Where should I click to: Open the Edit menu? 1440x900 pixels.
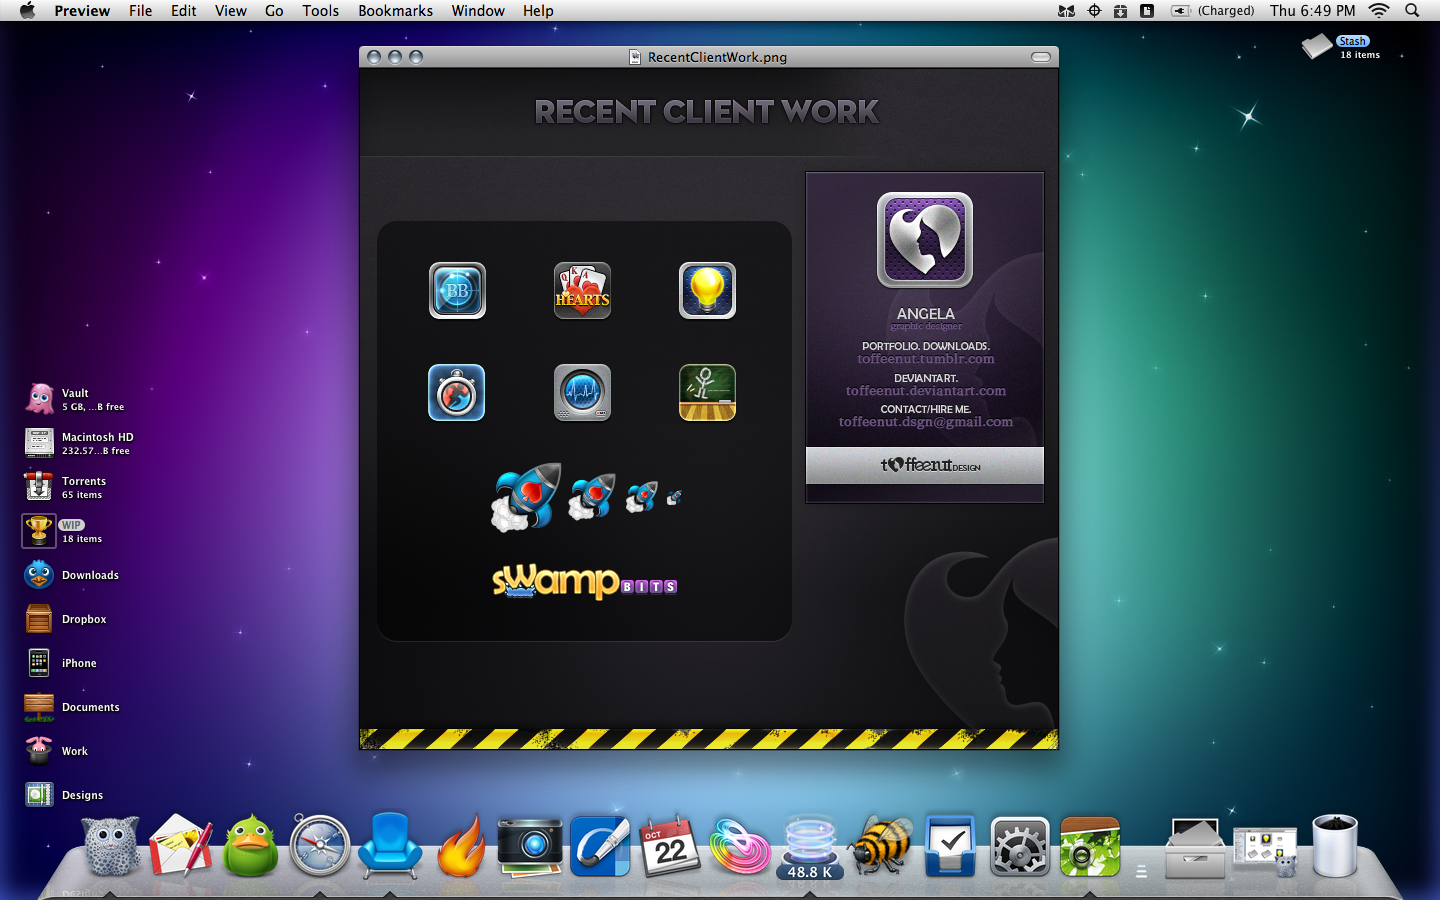pyautogui.click(x=184, y=11)
